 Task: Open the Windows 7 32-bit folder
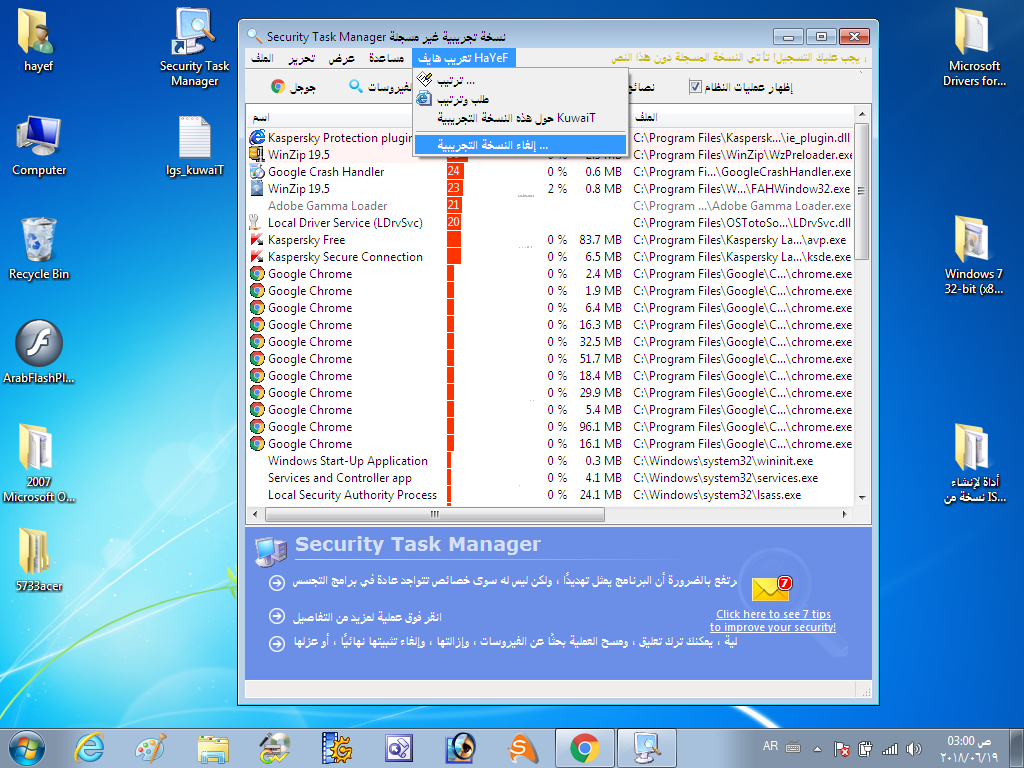(973, 256)
